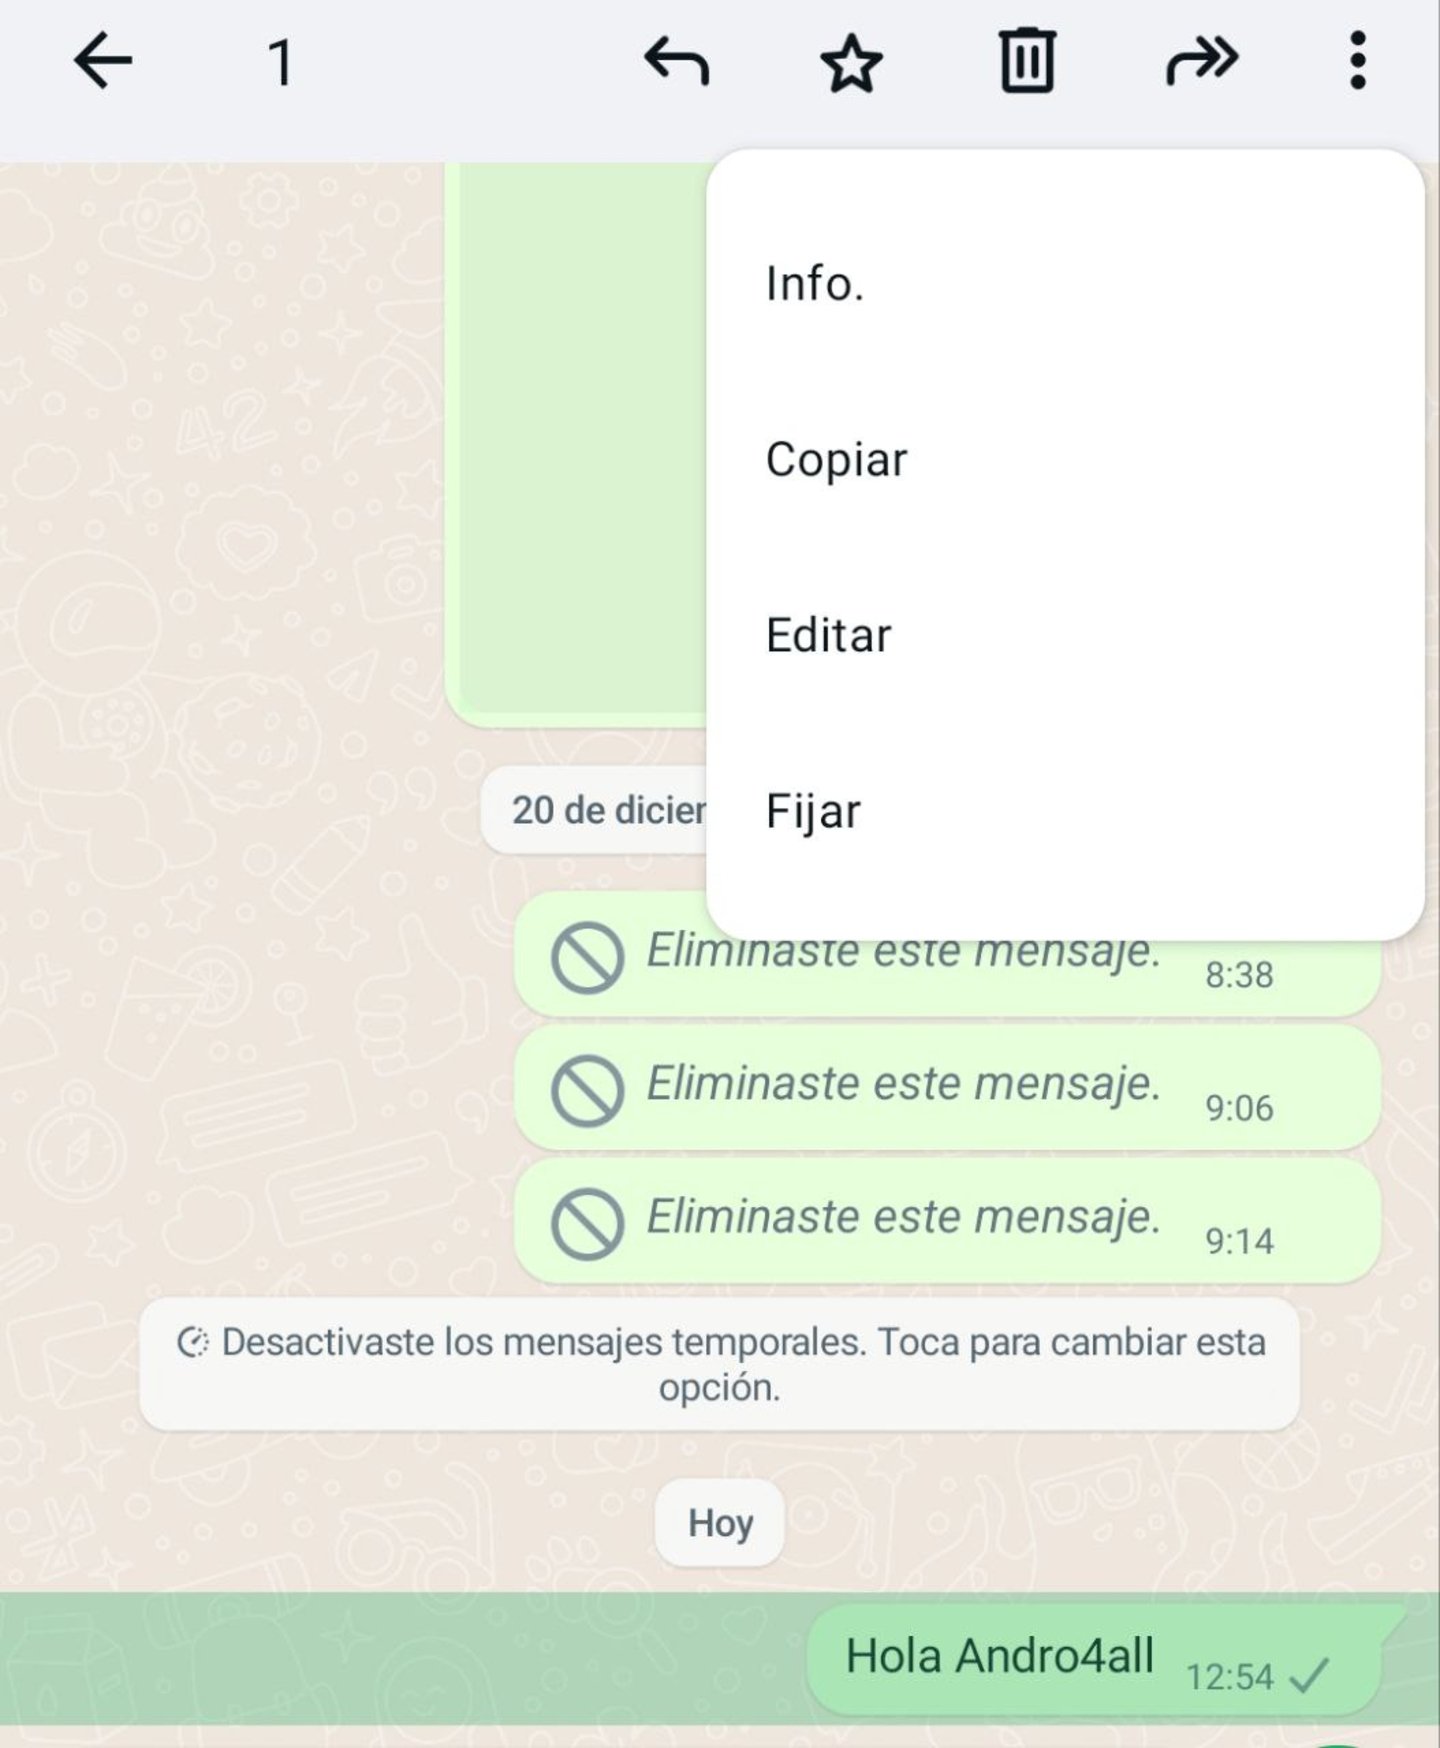Viewport: 1440px width, 1748px height.
Task: Tap the forward message icon
Action: pos(1202,61)
